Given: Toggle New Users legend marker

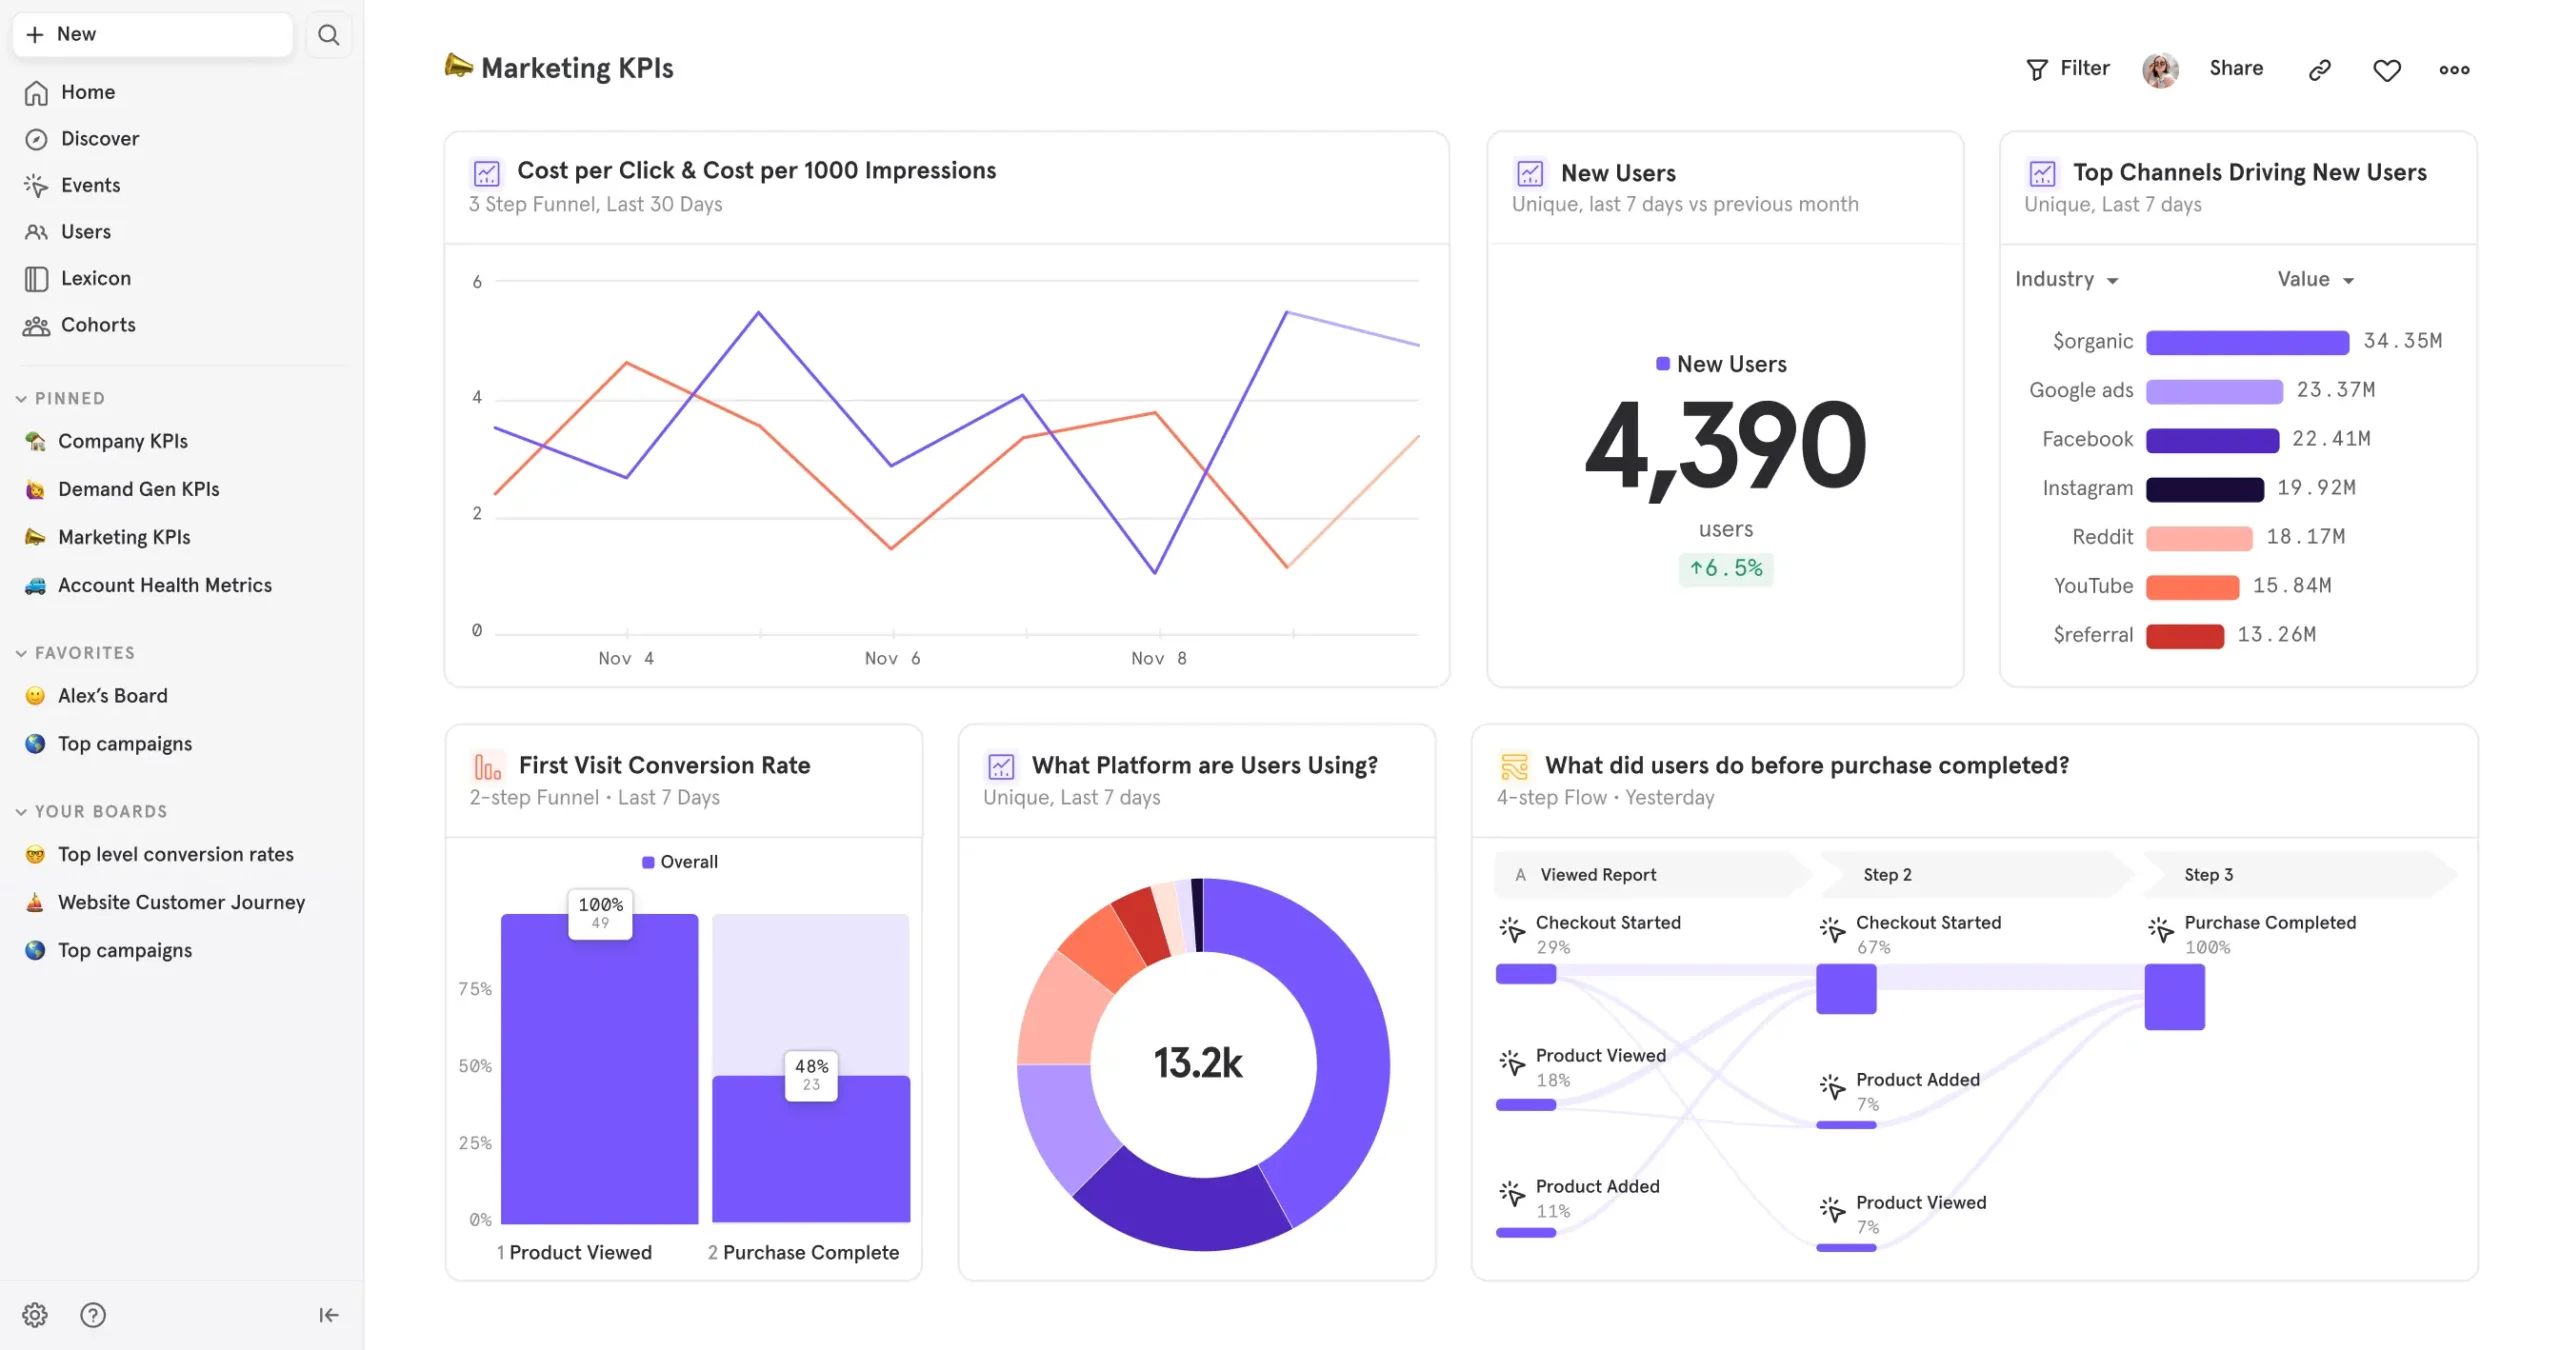Looking at the screenshot, I should (x=1662, y=364).
